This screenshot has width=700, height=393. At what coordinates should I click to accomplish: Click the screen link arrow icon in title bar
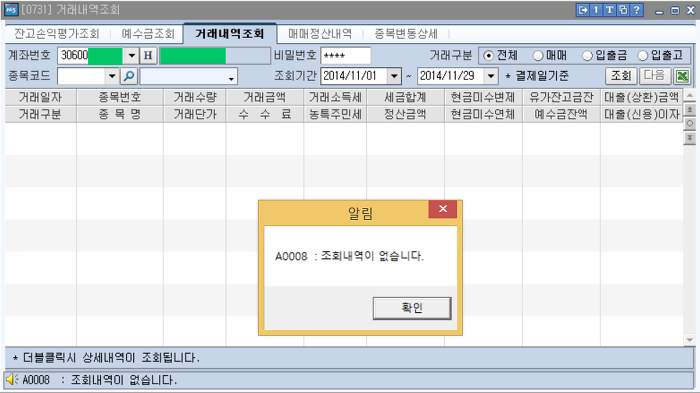click(x=583, y=10)
